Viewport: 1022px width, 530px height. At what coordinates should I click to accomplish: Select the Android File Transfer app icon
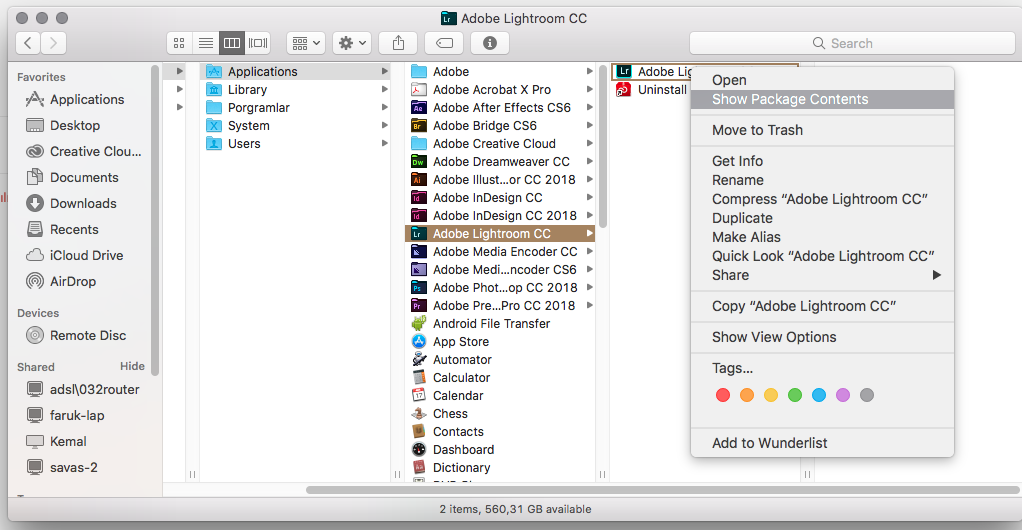click(419, 323)
